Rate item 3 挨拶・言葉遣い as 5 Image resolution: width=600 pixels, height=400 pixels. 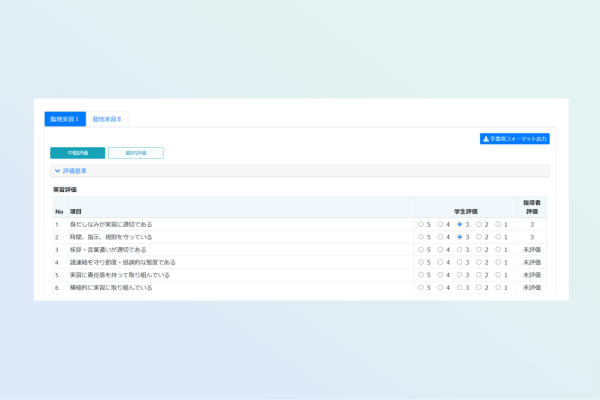tap(421, 250)
